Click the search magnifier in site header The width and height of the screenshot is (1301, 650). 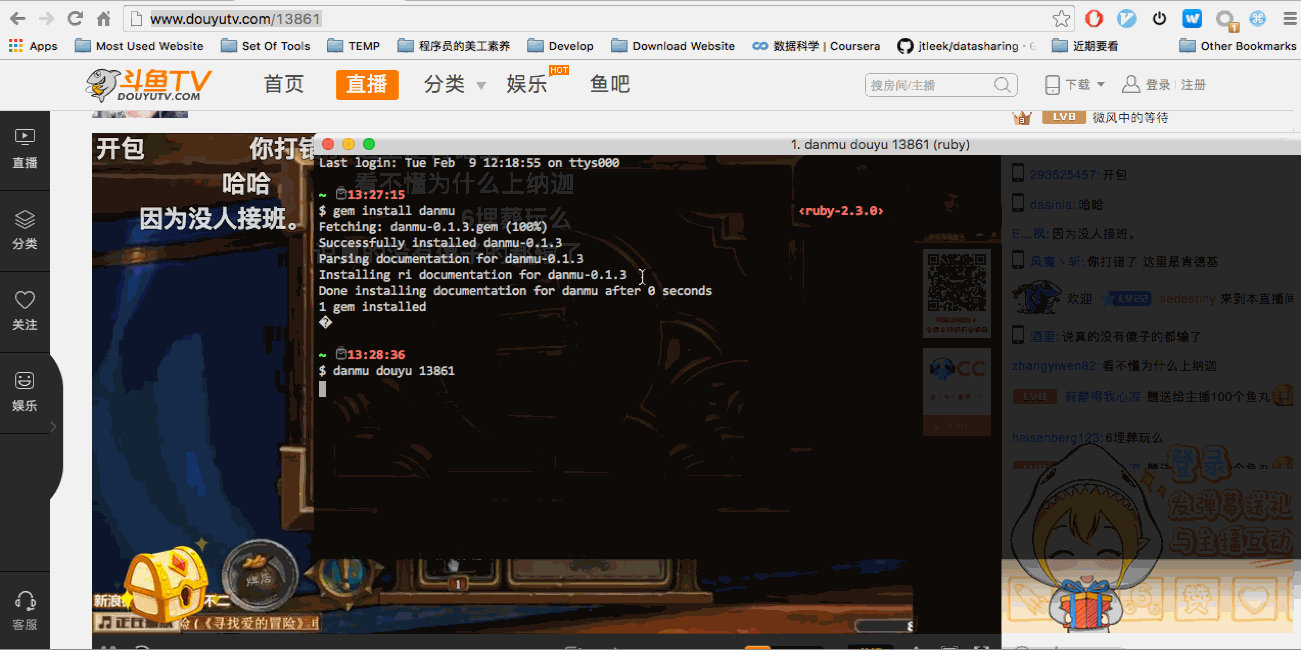[1002, 85]
